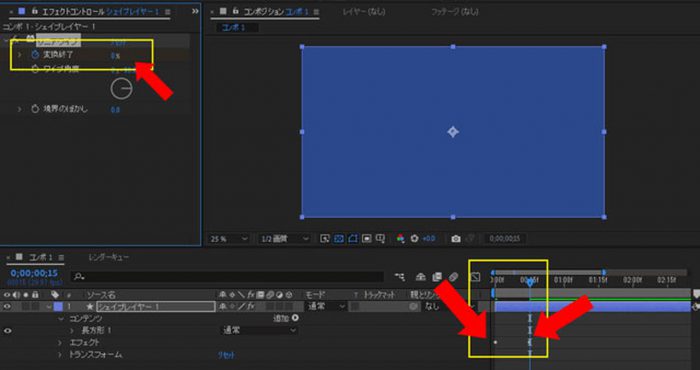Image resolution: width=700 pixels, height=370 pixels.
Task: Toggle mask and shape path visibility
Action: coord(353,239)
